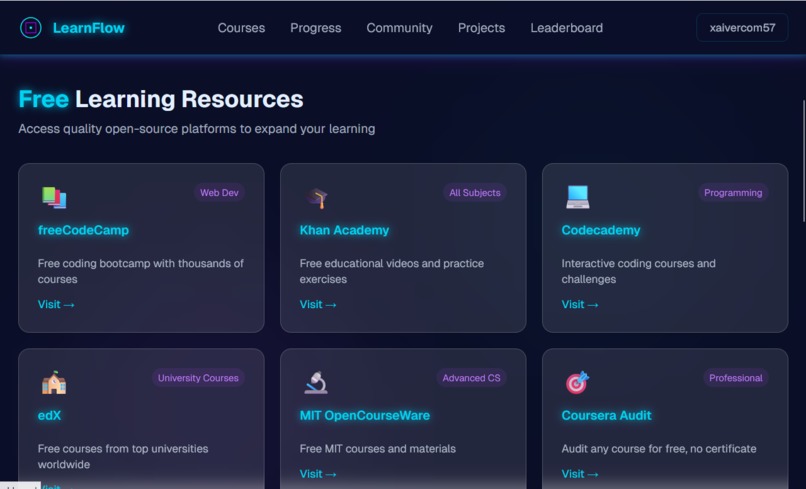Click the xaivercom57 user button
Image resolution: width=806 pixels, height=489 pixels.
pyautogui.click(x=742, y=28)
